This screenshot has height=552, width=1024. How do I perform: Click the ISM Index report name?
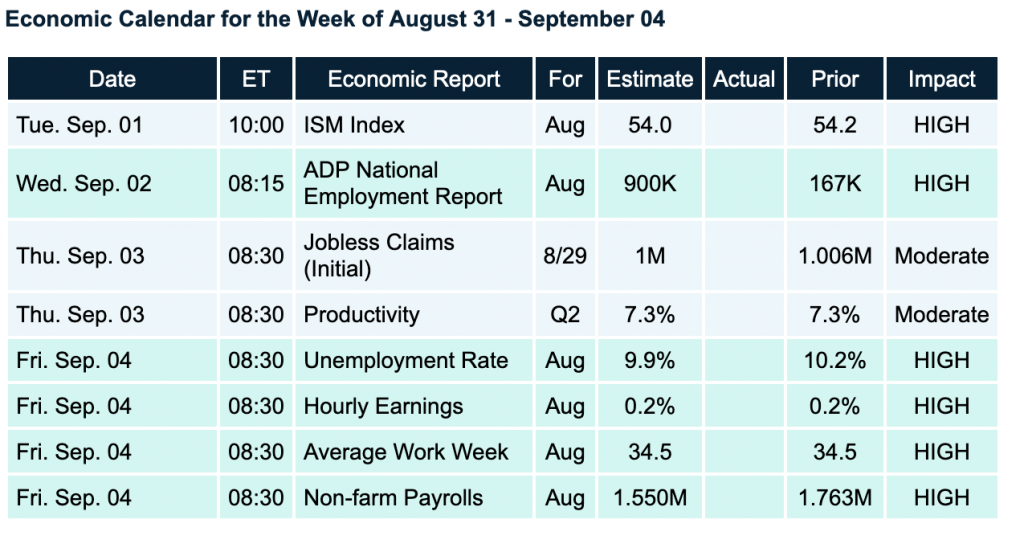tap(355, 125)
